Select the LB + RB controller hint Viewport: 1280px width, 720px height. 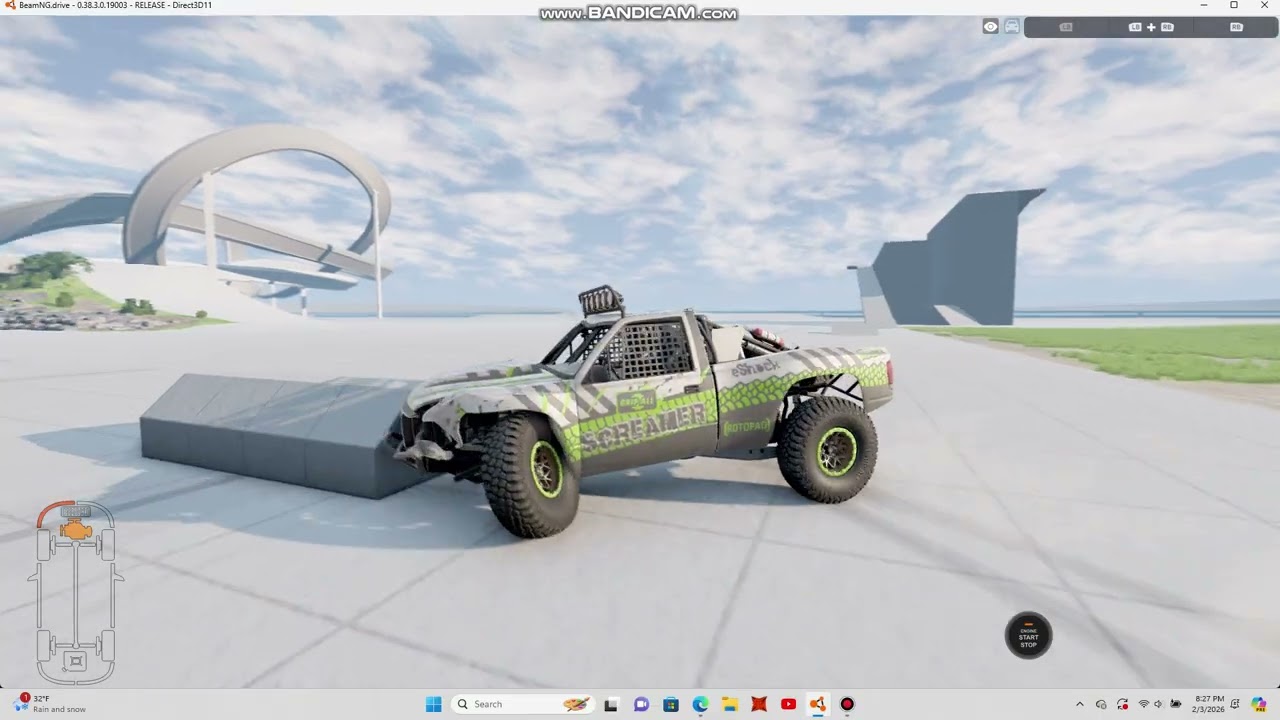point(1151,27)
